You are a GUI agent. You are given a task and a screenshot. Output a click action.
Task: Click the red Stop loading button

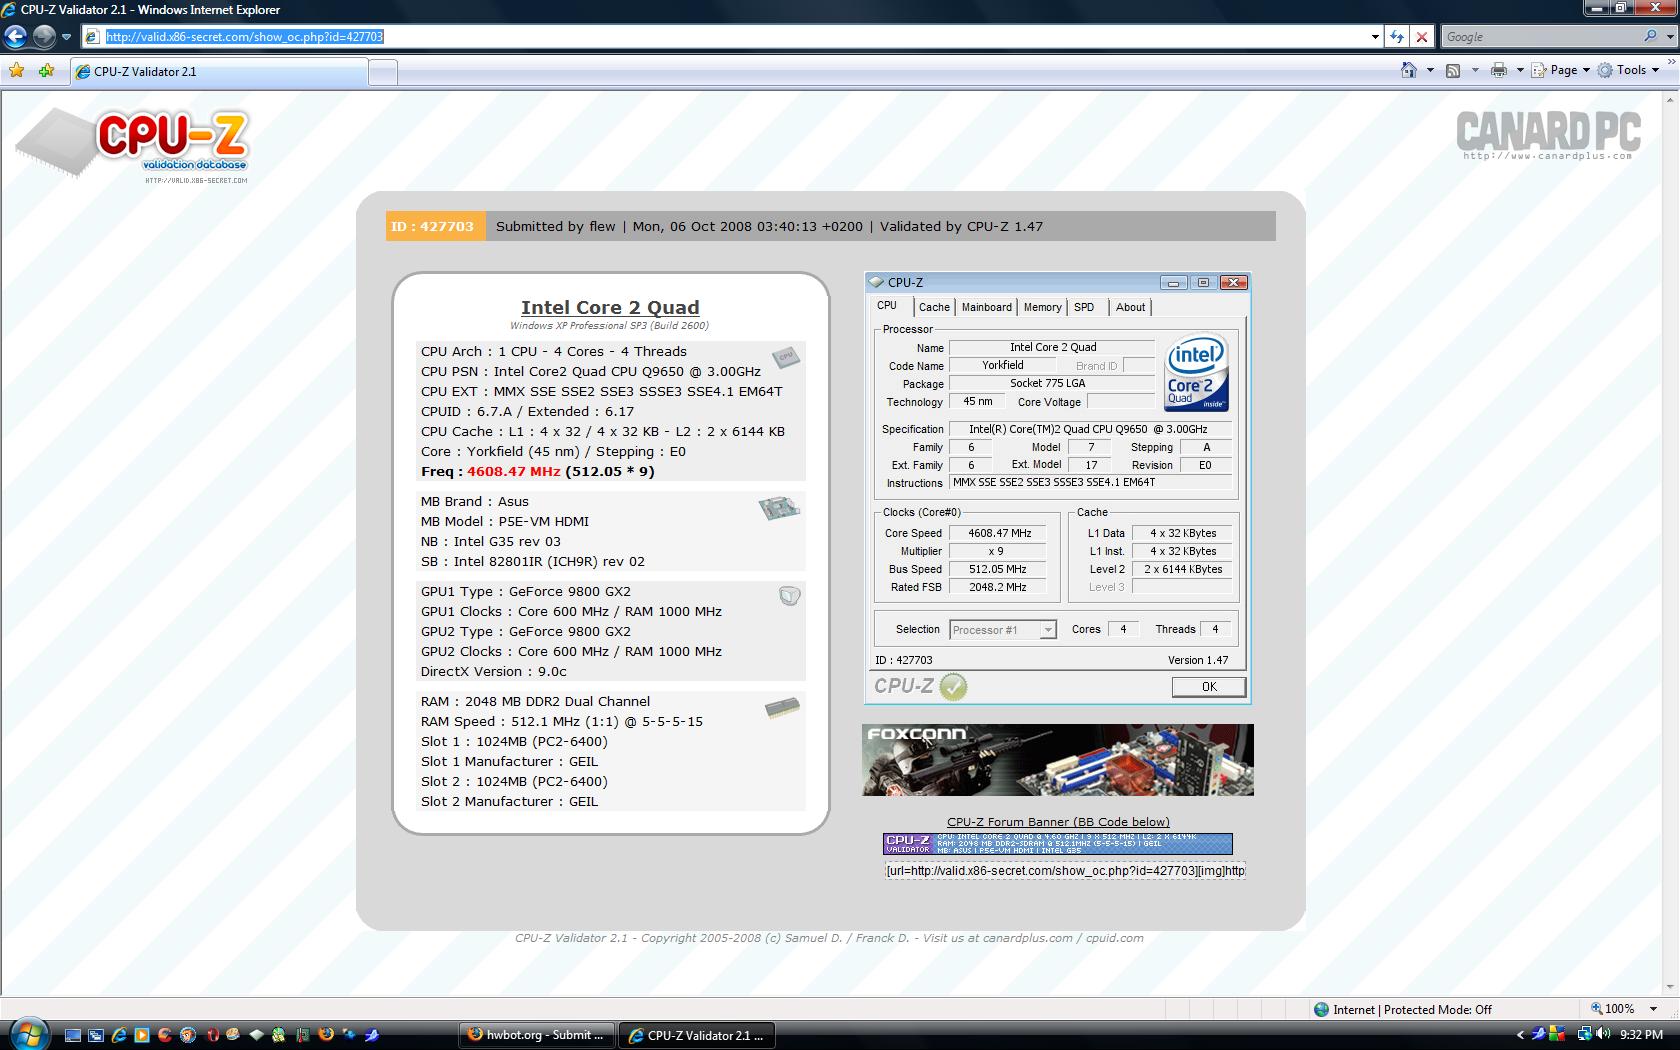pyautogui.click(x=1422, y=37)
